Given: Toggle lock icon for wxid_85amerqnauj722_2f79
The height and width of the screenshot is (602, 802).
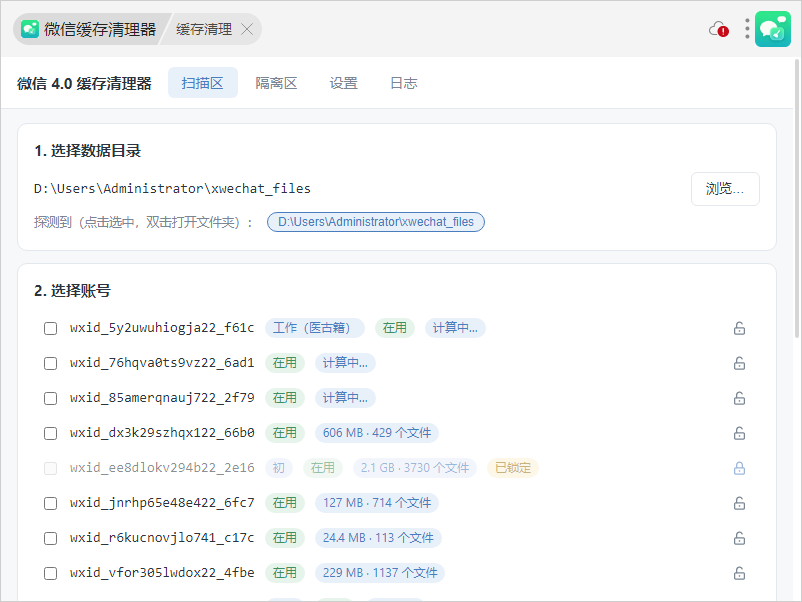Looking at the screenshot, I should pos(739,398).
